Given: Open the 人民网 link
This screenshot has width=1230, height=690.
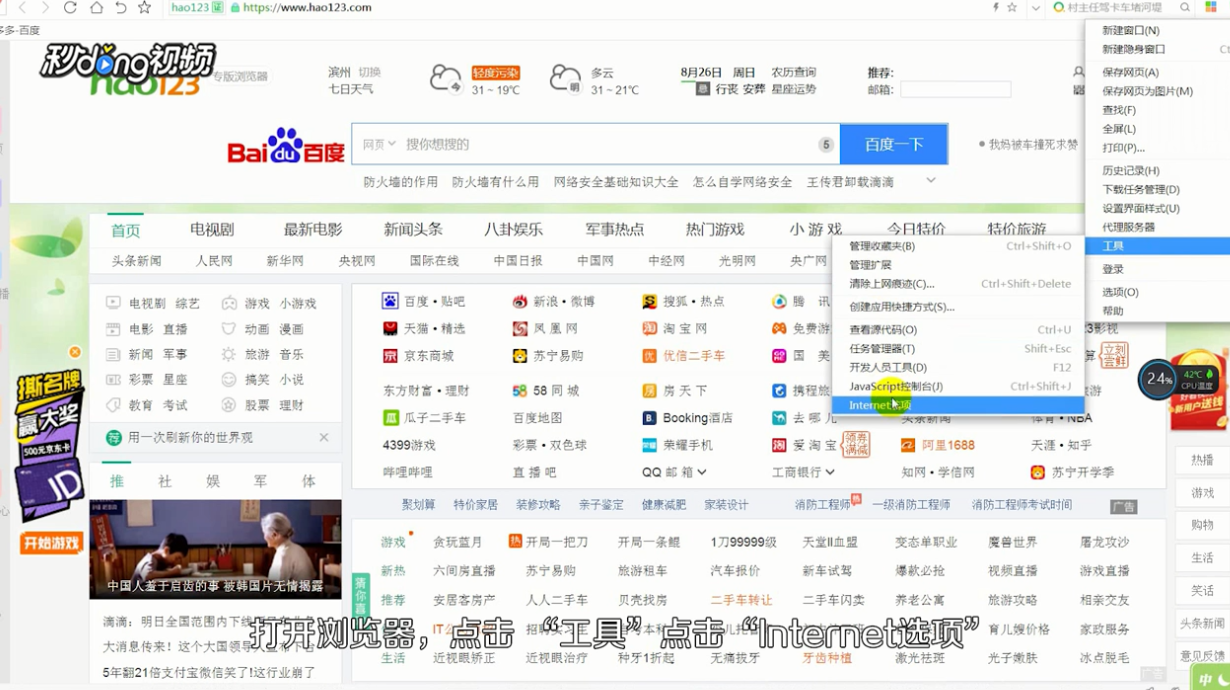Looking at the screenshot, I should [214, 261].
